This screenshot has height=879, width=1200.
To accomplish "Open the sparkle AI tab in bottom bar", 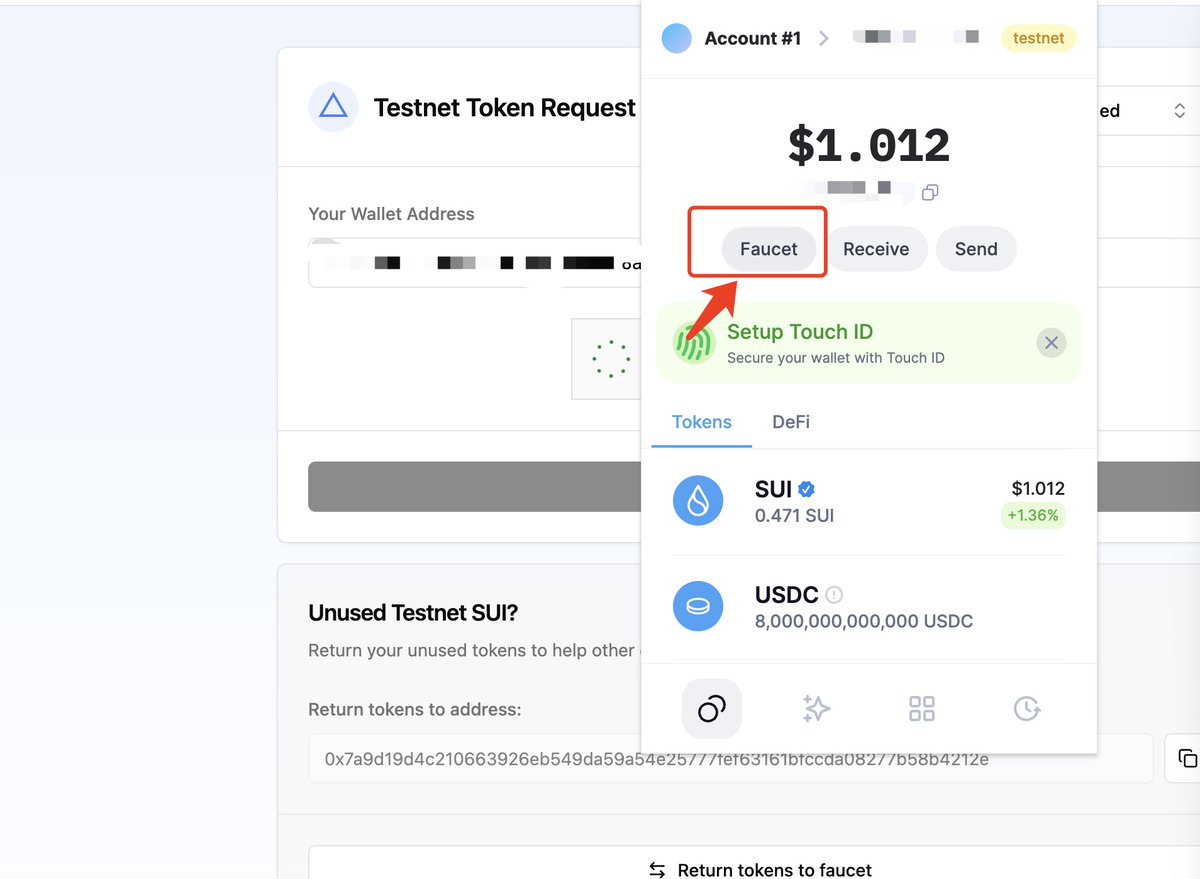I will pyautogui.click(x=817, y=709).
